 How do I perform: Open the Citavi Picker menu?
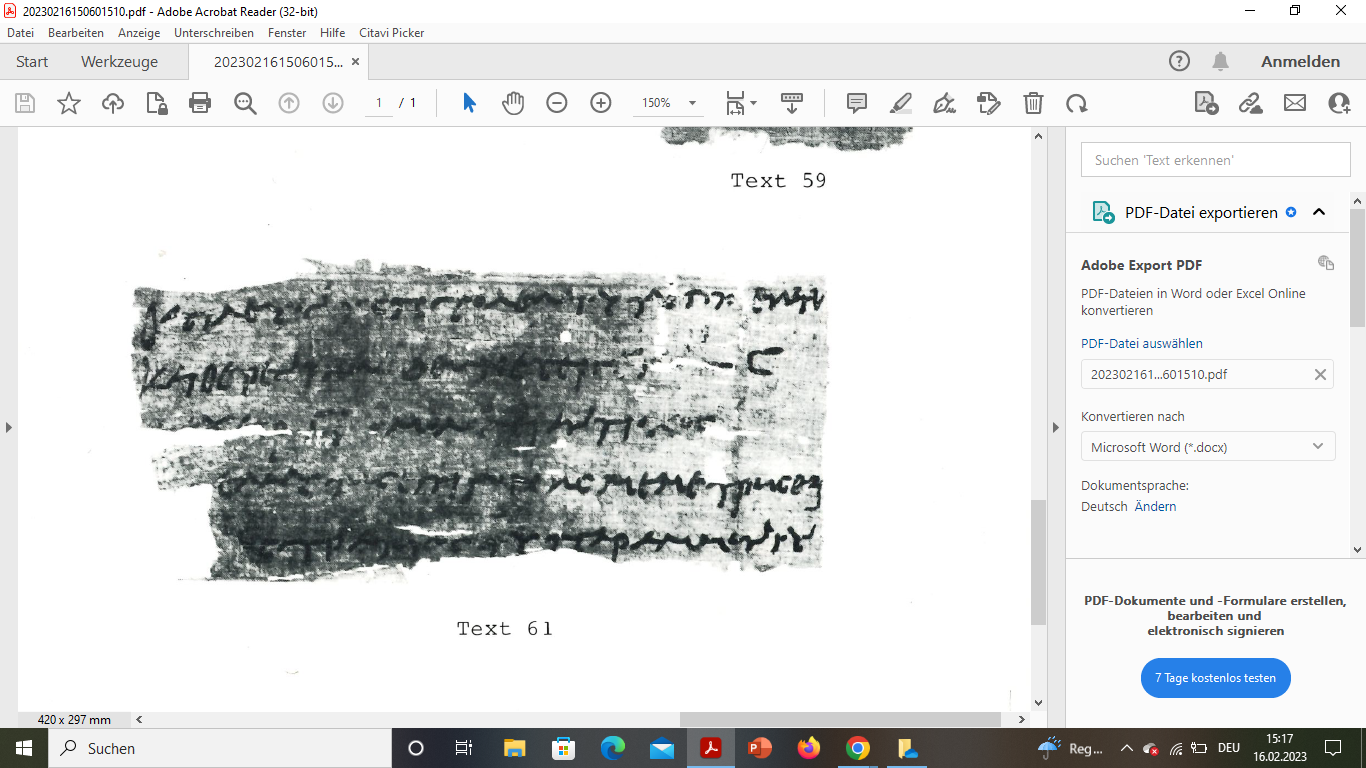pyautogui.click(x=392, y=33)
